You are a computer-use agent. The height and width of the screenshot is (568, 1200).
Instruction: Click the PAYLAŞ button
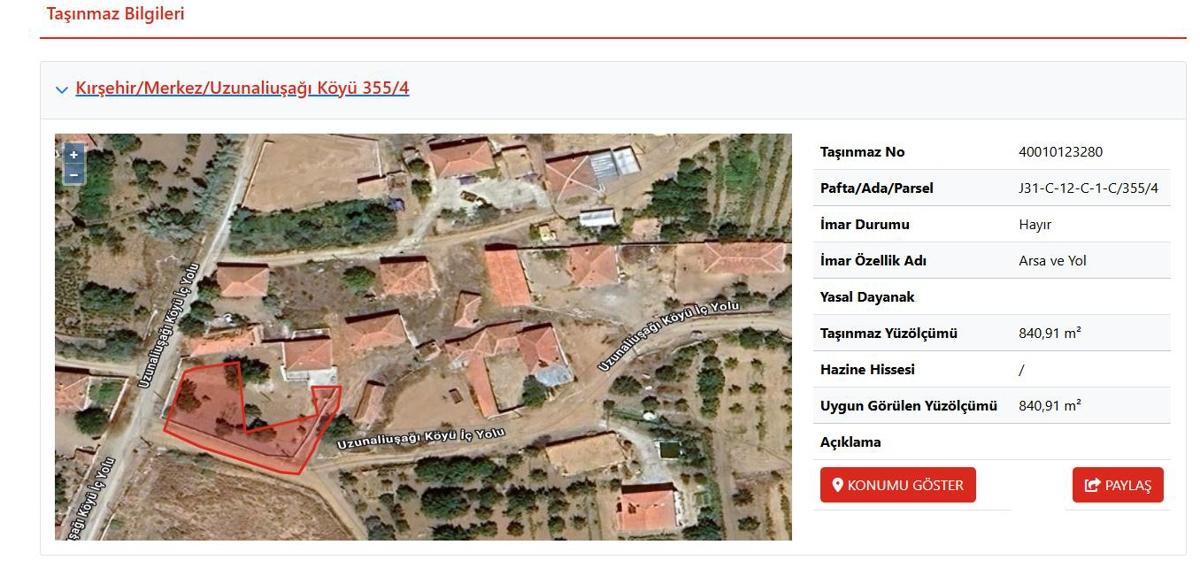pos(1118,485)
